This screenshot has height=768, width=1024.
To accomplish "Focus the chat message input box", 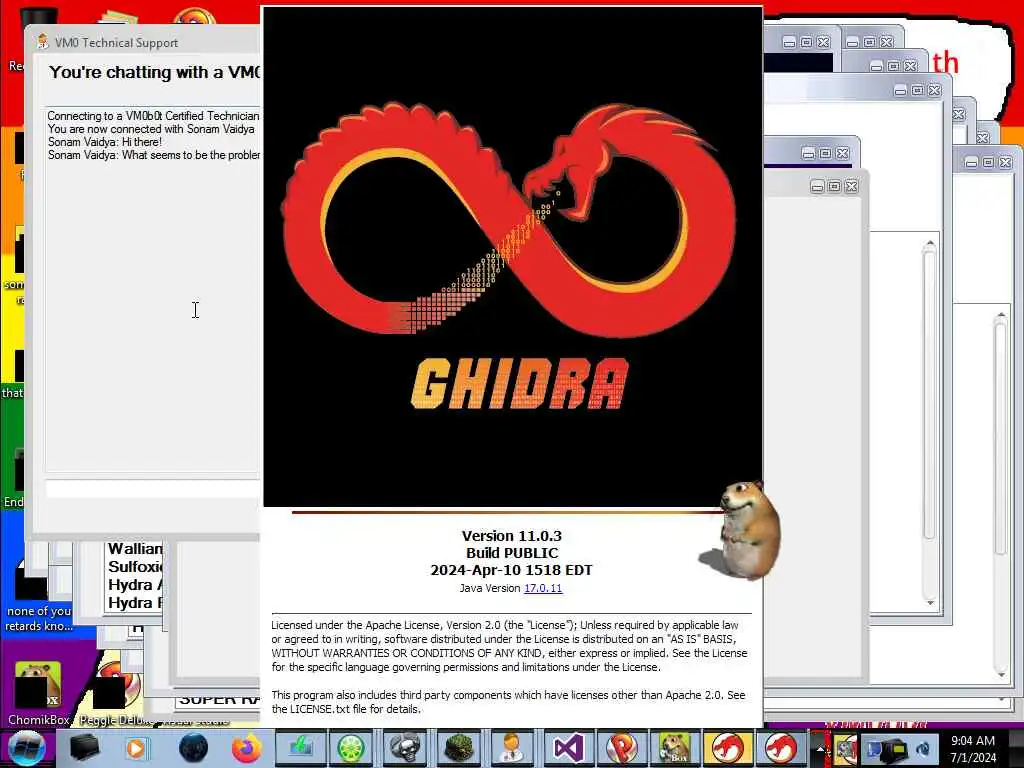I will [153, 488].
